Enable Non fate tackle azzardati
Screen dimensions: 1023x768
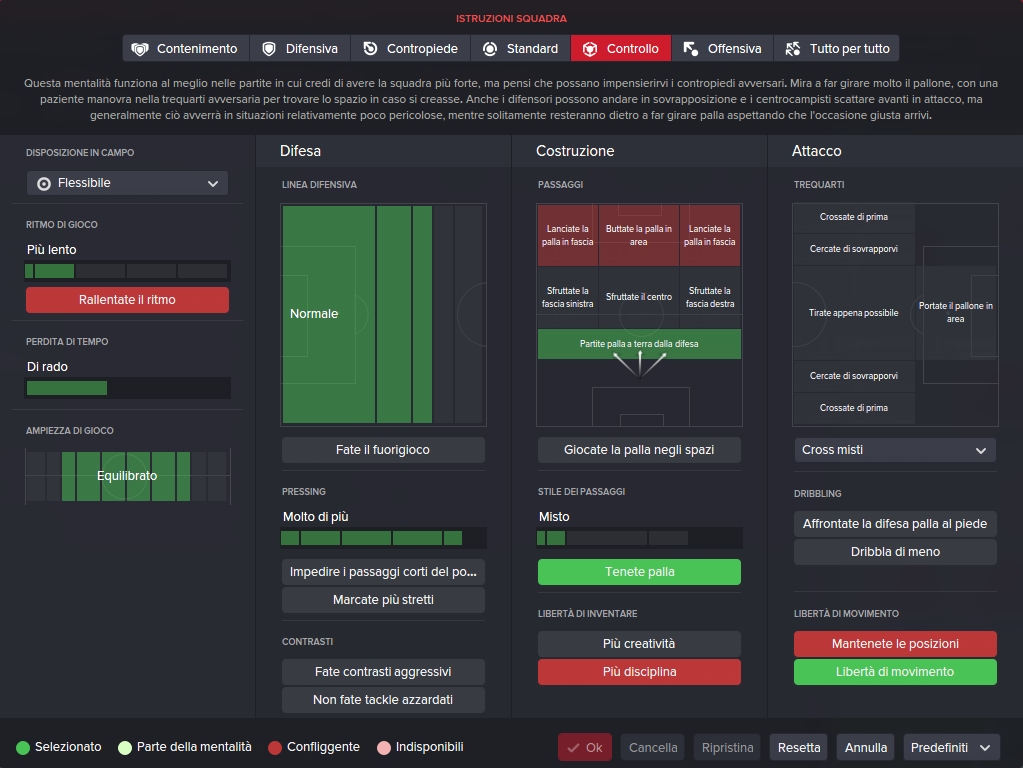point(383,700)
